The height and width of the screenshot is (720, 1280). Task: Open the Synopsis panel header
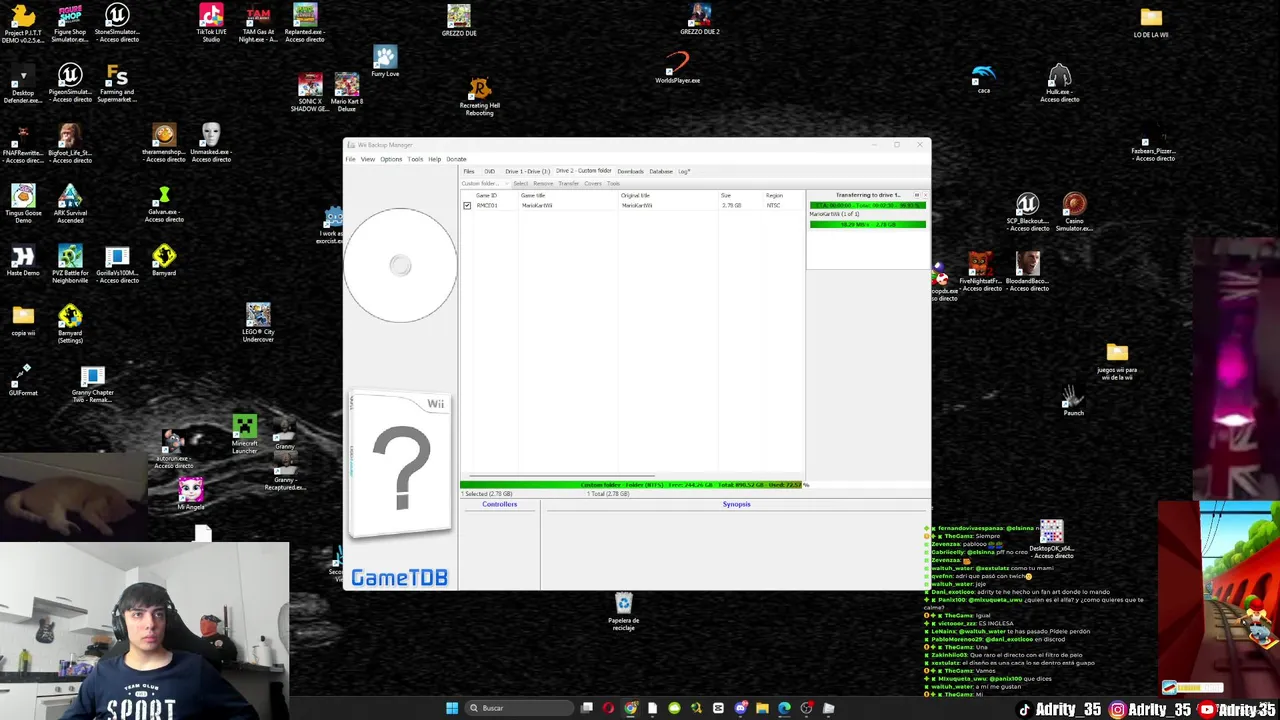[x=736, y=504]
